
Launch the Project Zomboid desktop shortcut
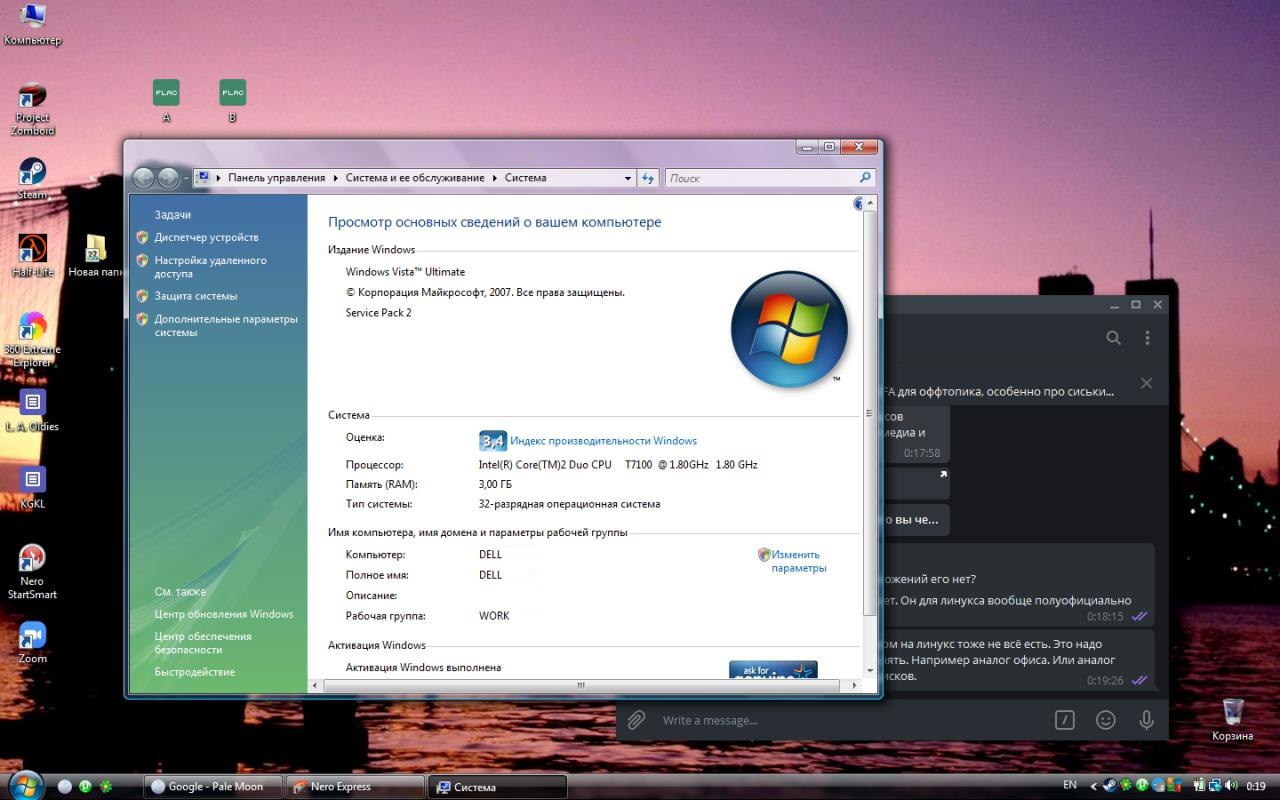pos(32,108)
